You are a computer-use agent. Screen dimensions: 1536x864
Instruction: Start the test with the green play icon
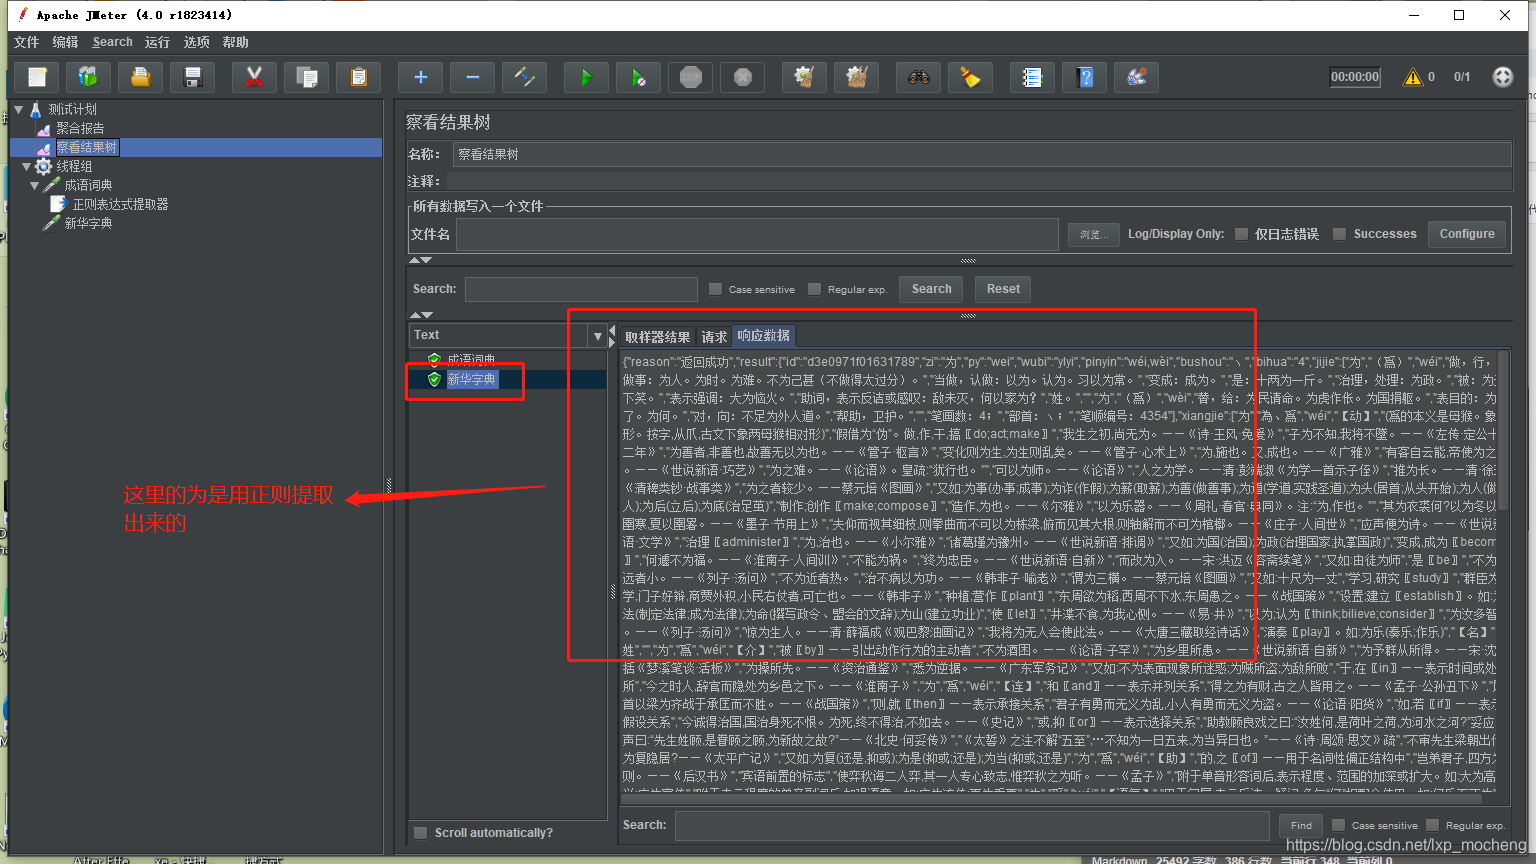tap(586, 77)
